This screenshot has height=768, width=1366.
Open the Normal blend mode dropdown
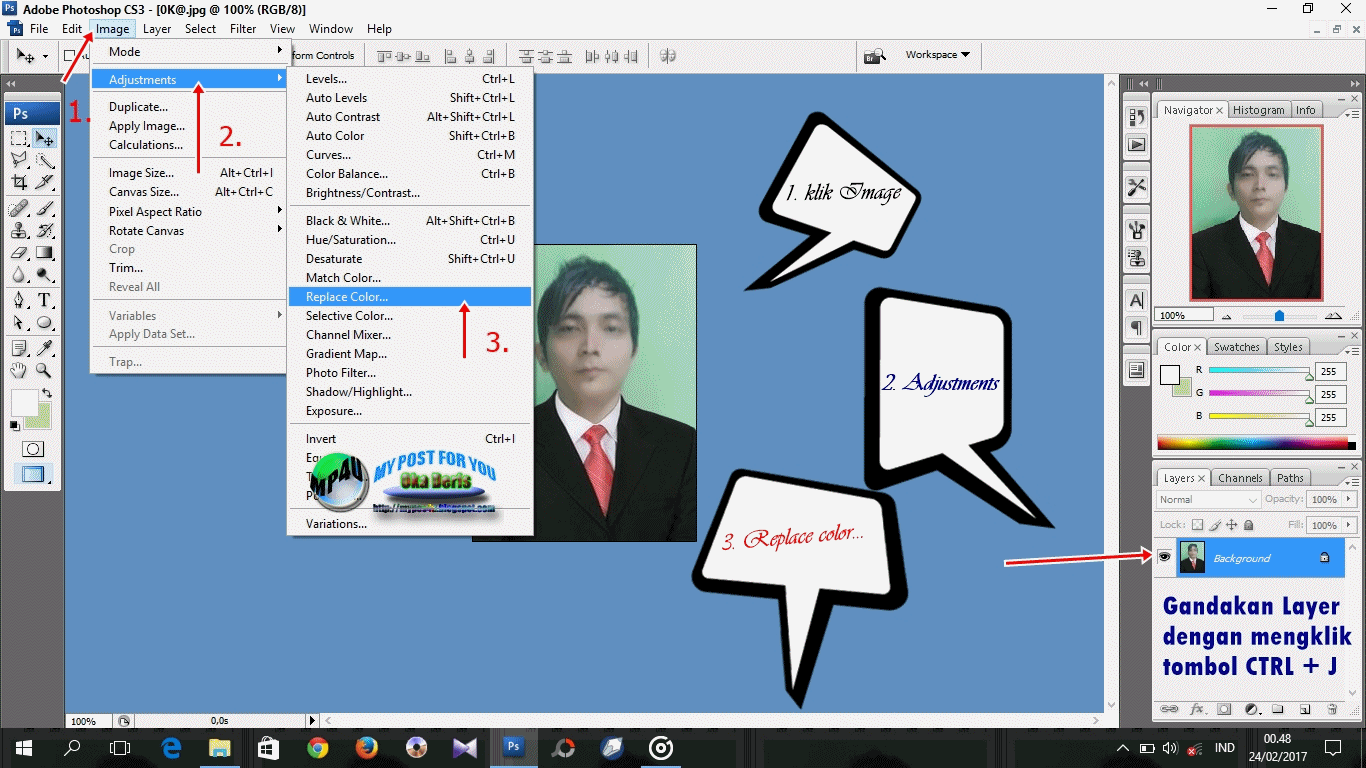[1208, 499]
